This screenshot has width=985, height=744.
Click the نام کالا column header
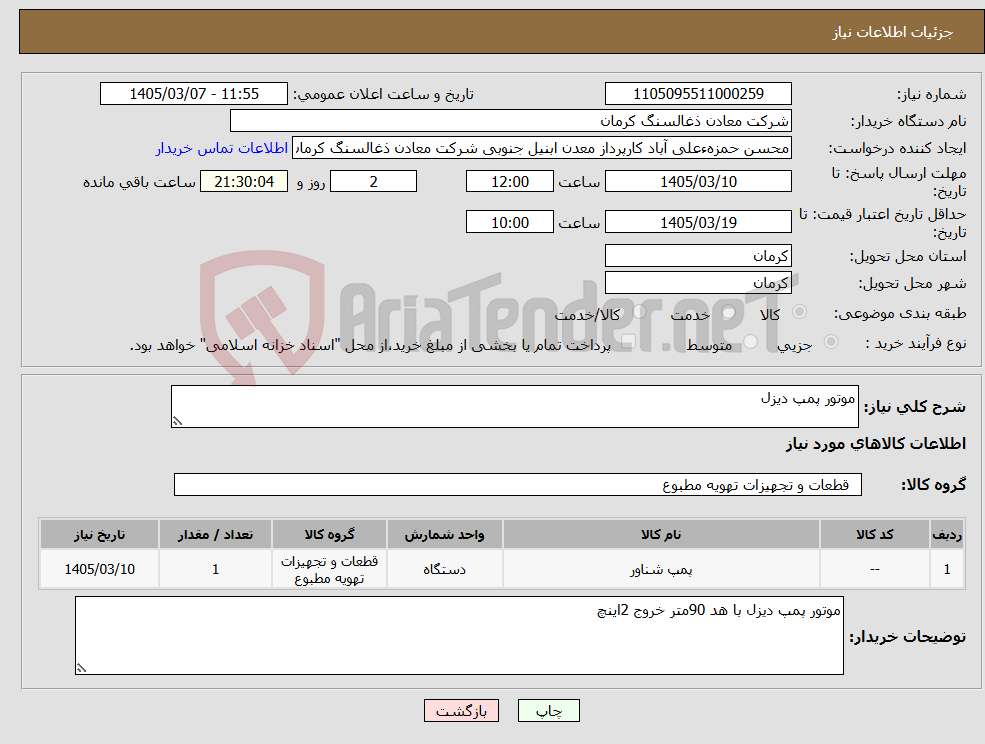point(661,534)
